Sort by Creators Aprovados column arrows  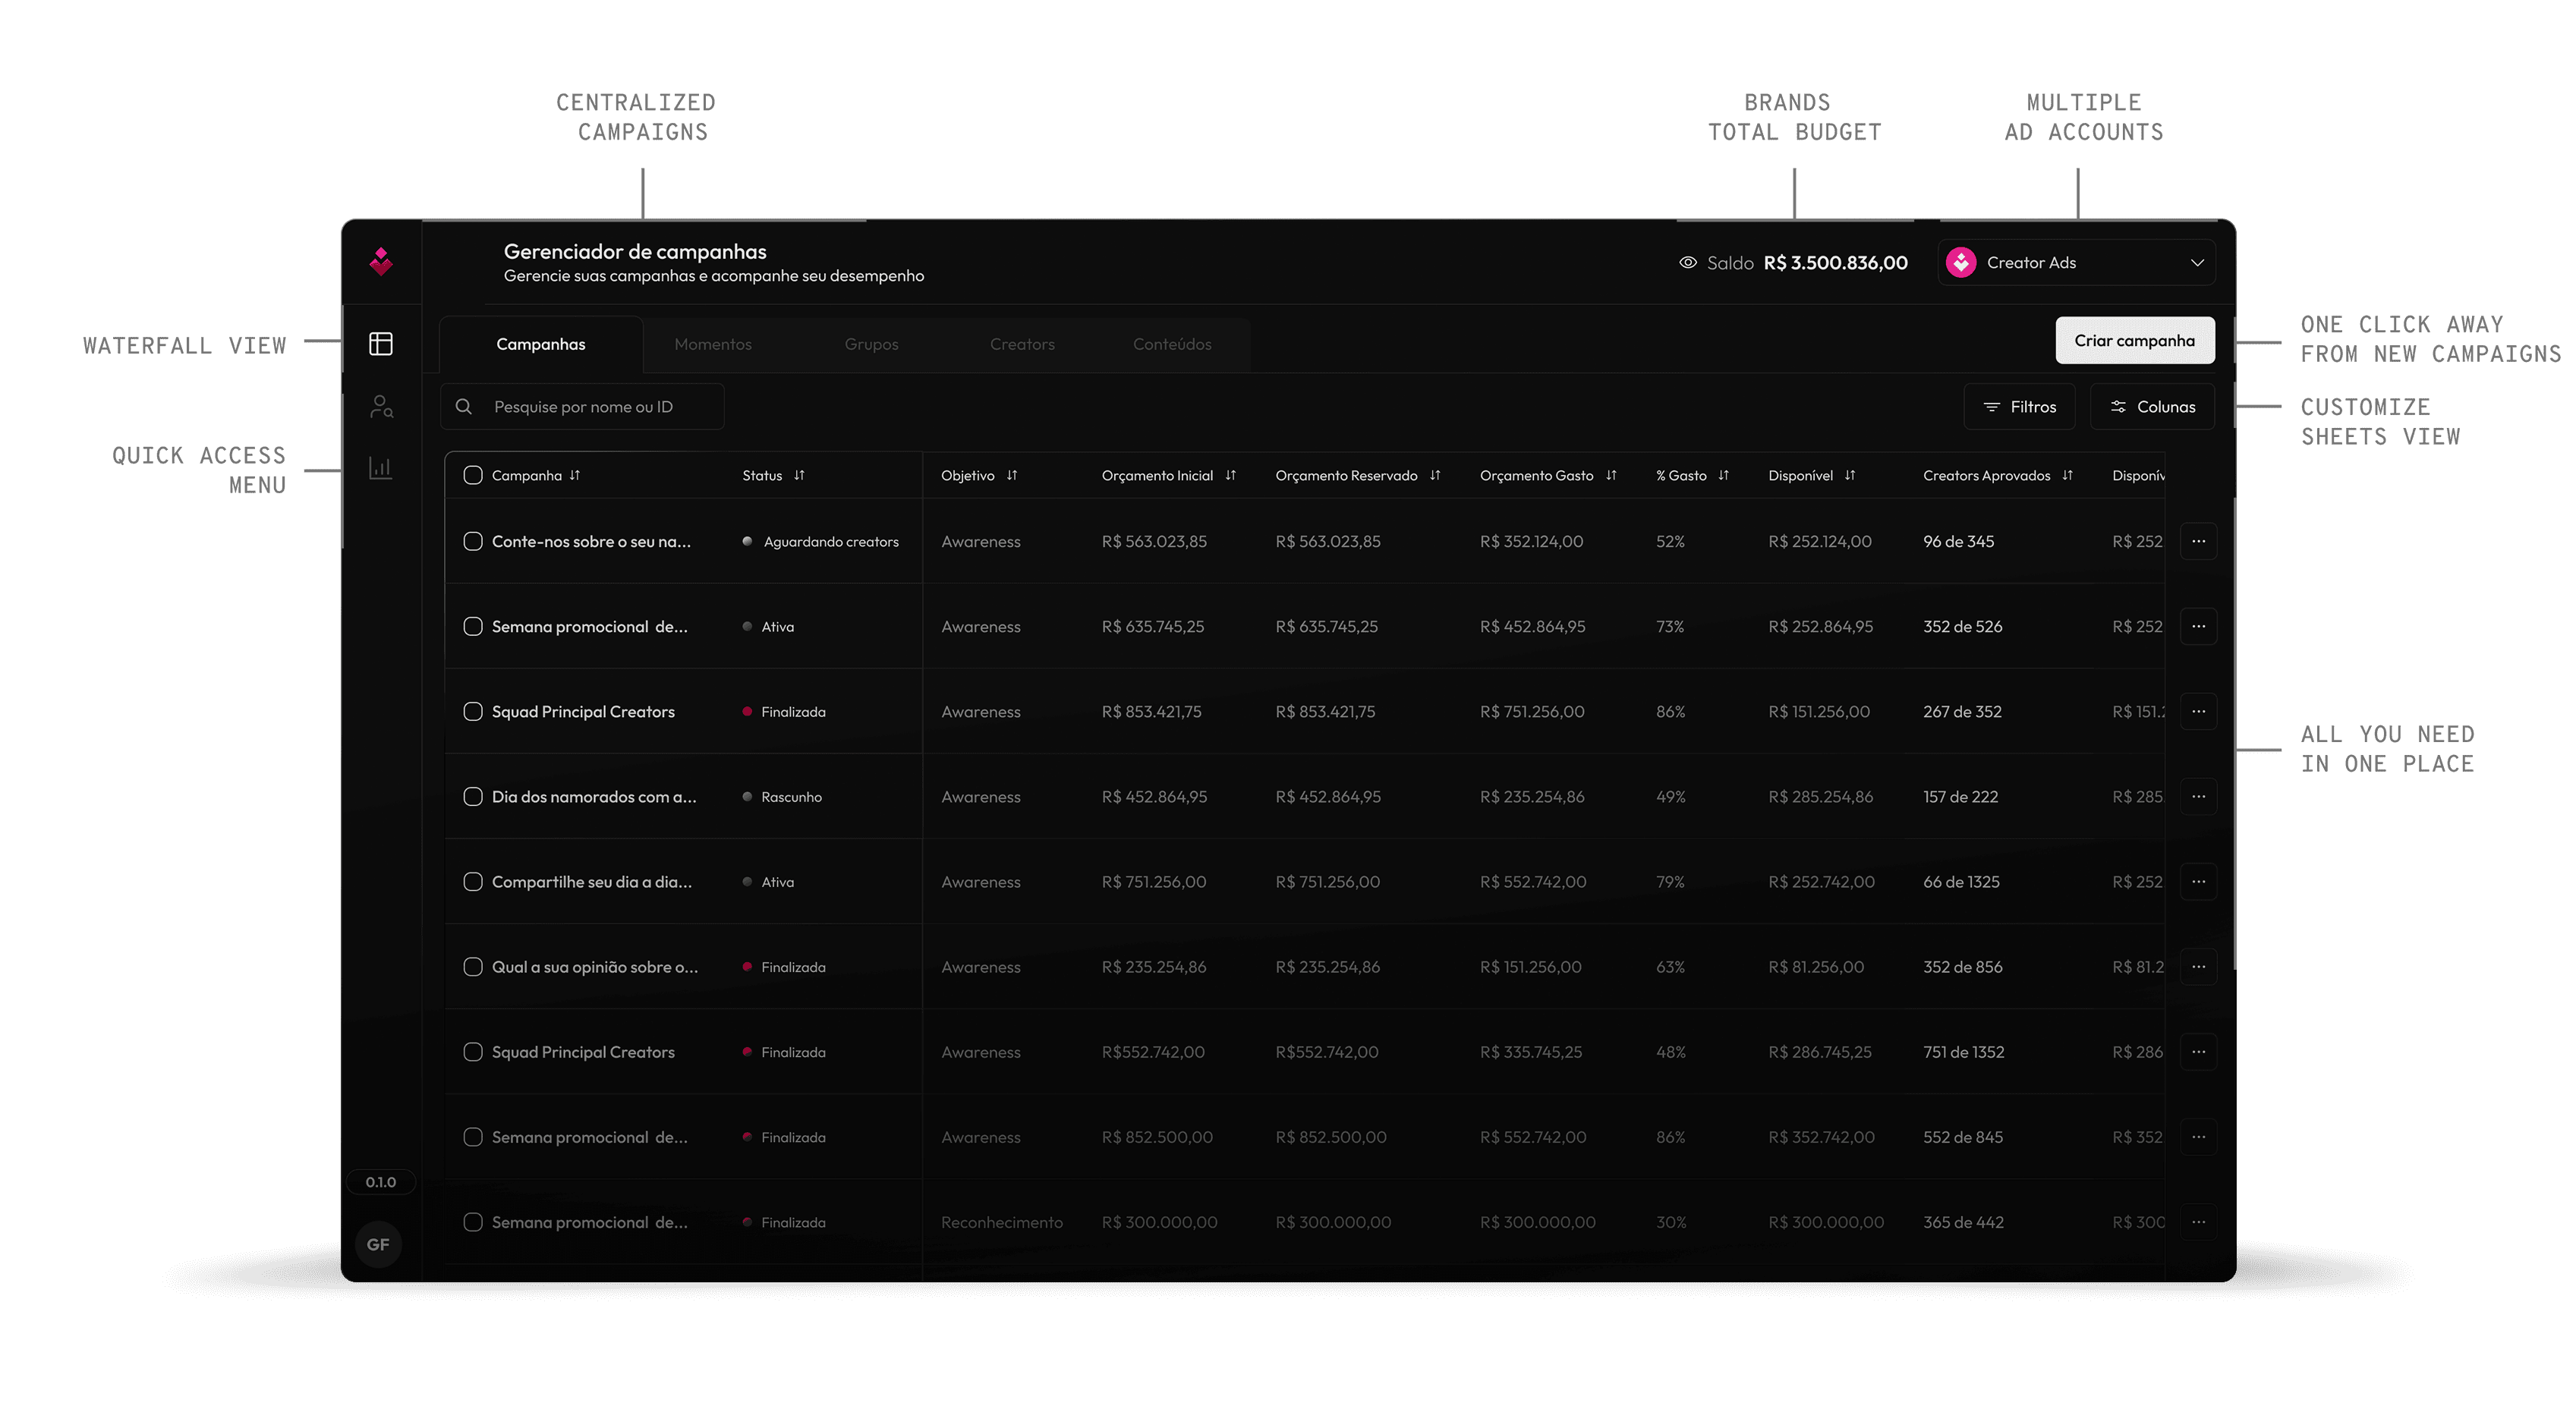coord(2068,476)
